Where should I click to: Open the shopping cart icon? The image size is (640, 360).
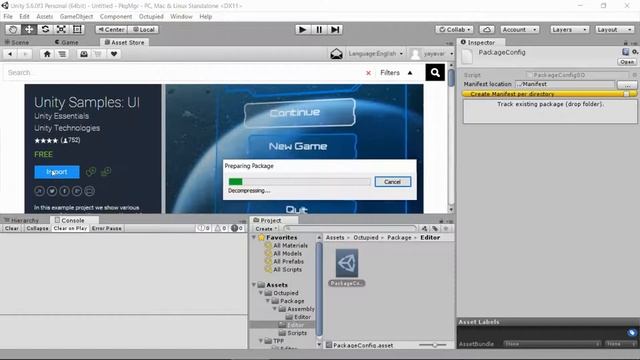pos(98,54)
